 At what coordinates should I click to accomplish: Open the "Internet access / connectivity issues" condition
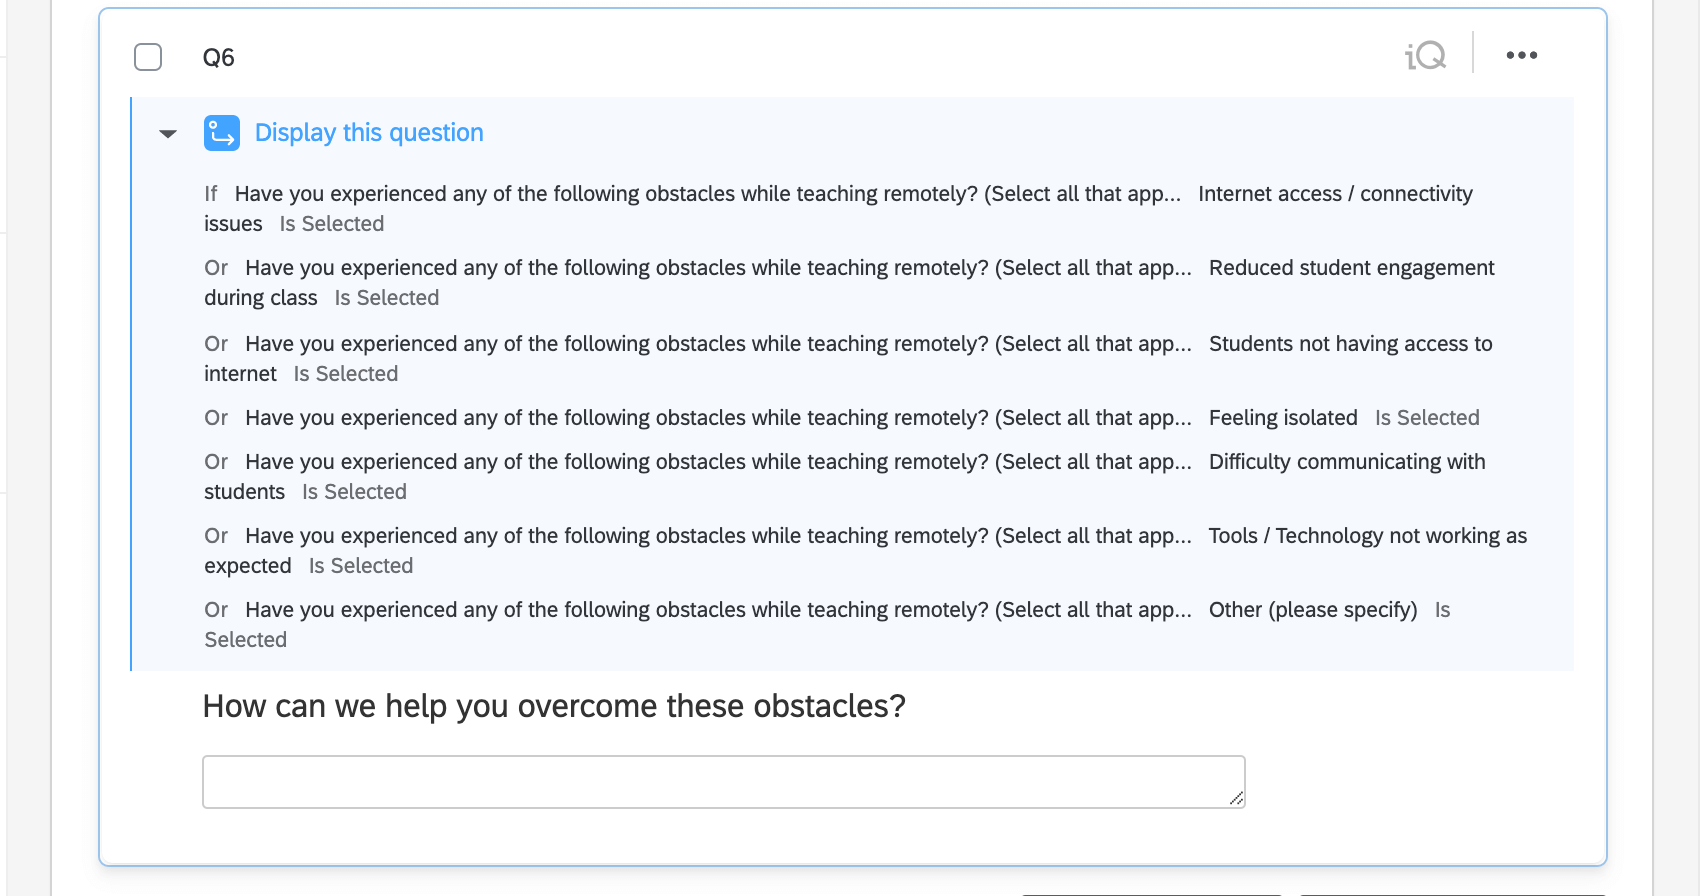(1334, 194)
